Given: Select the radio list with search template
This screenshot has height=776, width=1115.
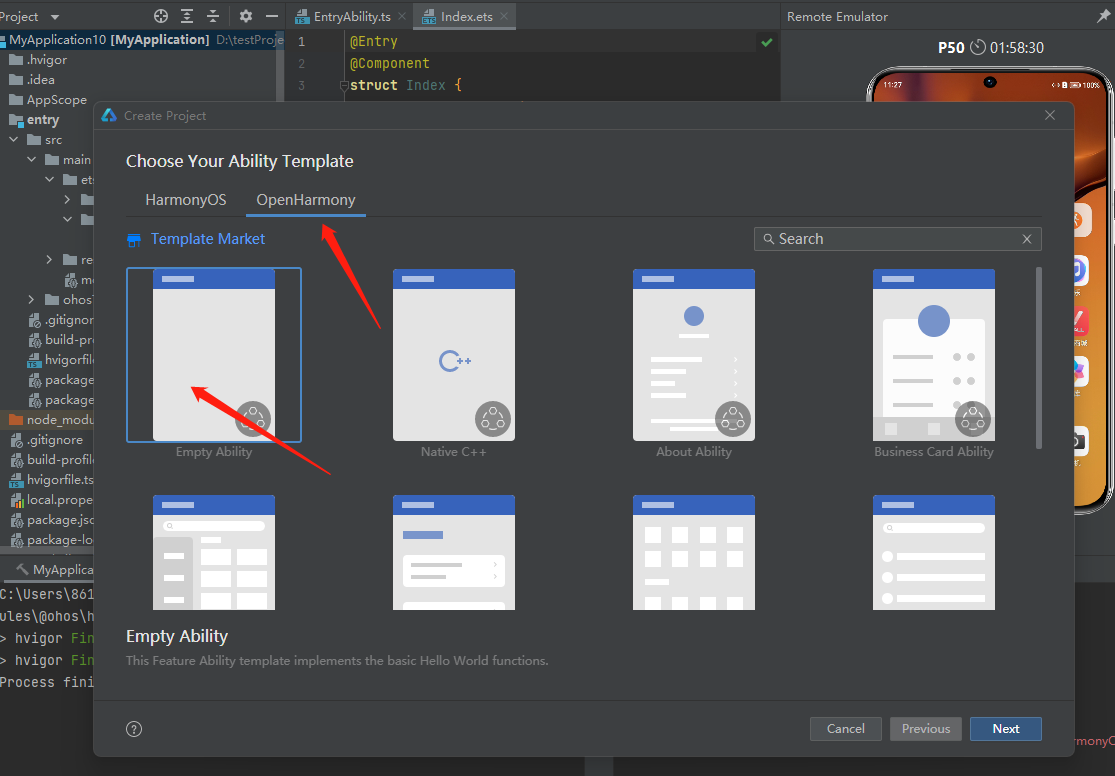Looking at the screenshot, I should 934,553.
